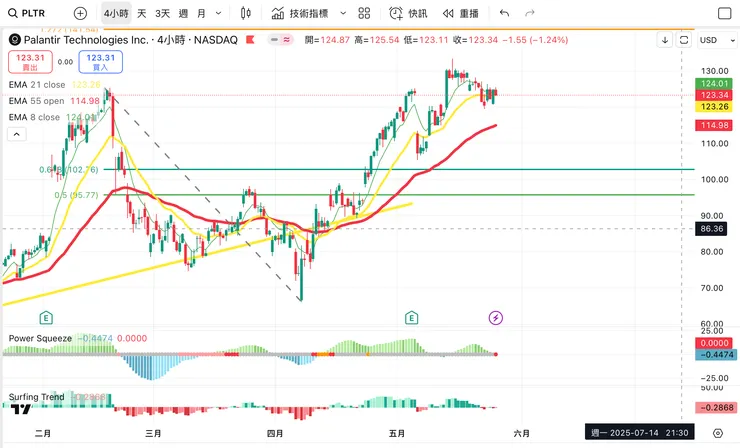The image size is (740, 448).
Task: Click the 六月 label on time axis
Action: click(x=521, y=433)
